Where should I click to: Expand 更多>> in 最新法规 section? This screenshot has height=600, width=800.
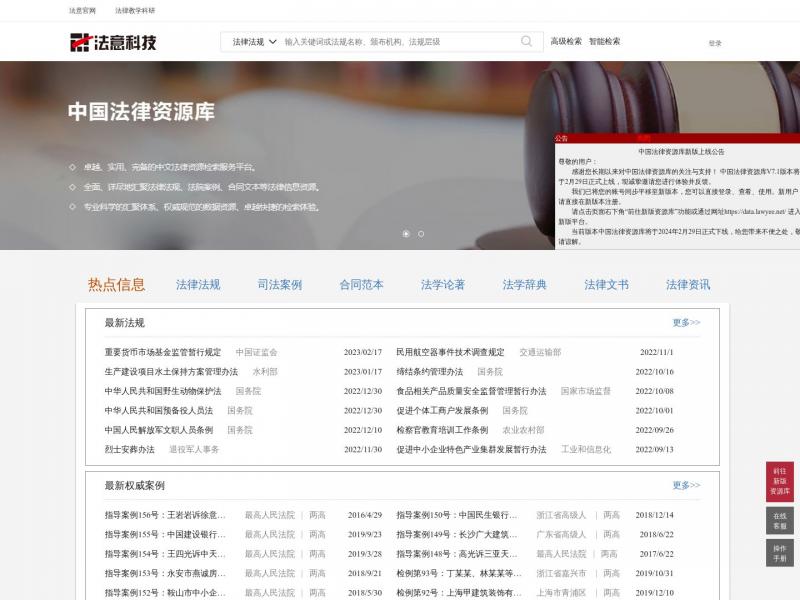(x=686, y=323)
